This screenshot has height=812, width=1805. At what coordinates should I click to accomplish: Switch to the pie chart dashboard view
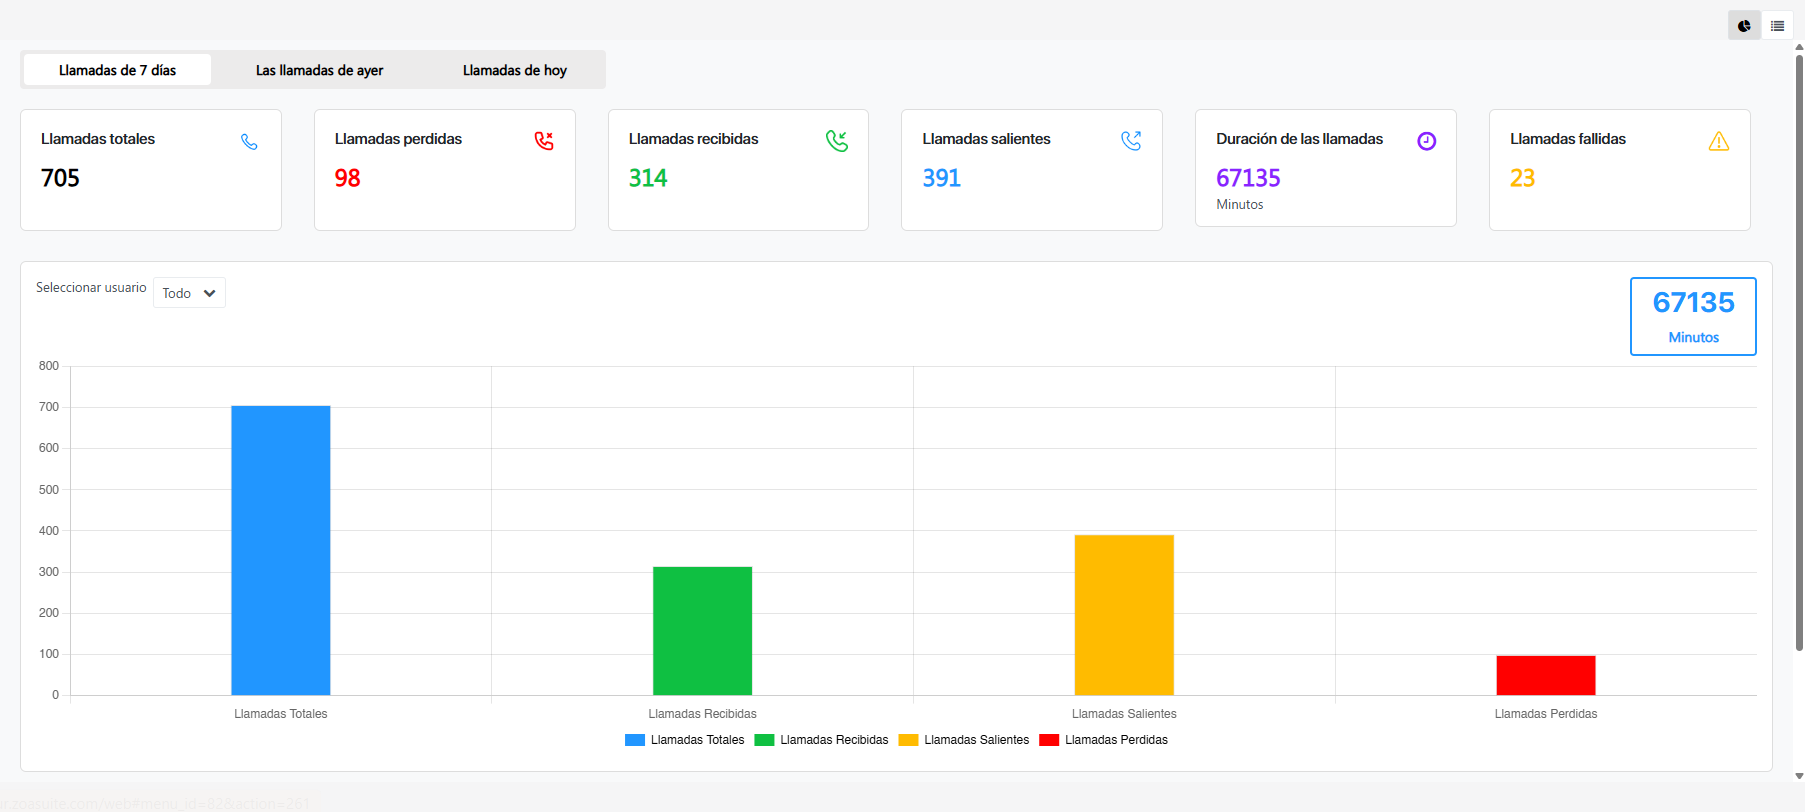click(x=1744, y=26)
